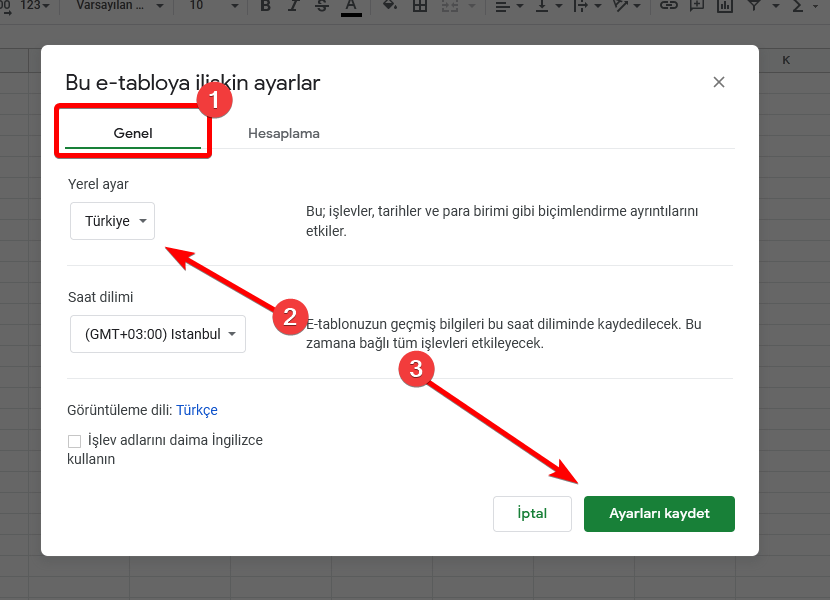
Task: Open the Hesaplama tab
Action: click(x=284, y=133)
